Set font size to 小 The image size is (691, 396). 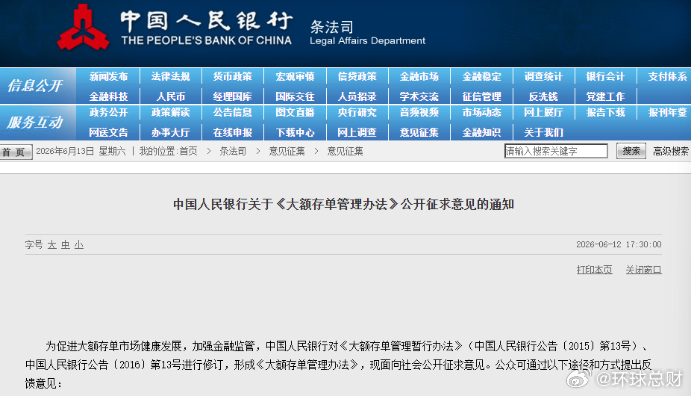coord(79,245)
